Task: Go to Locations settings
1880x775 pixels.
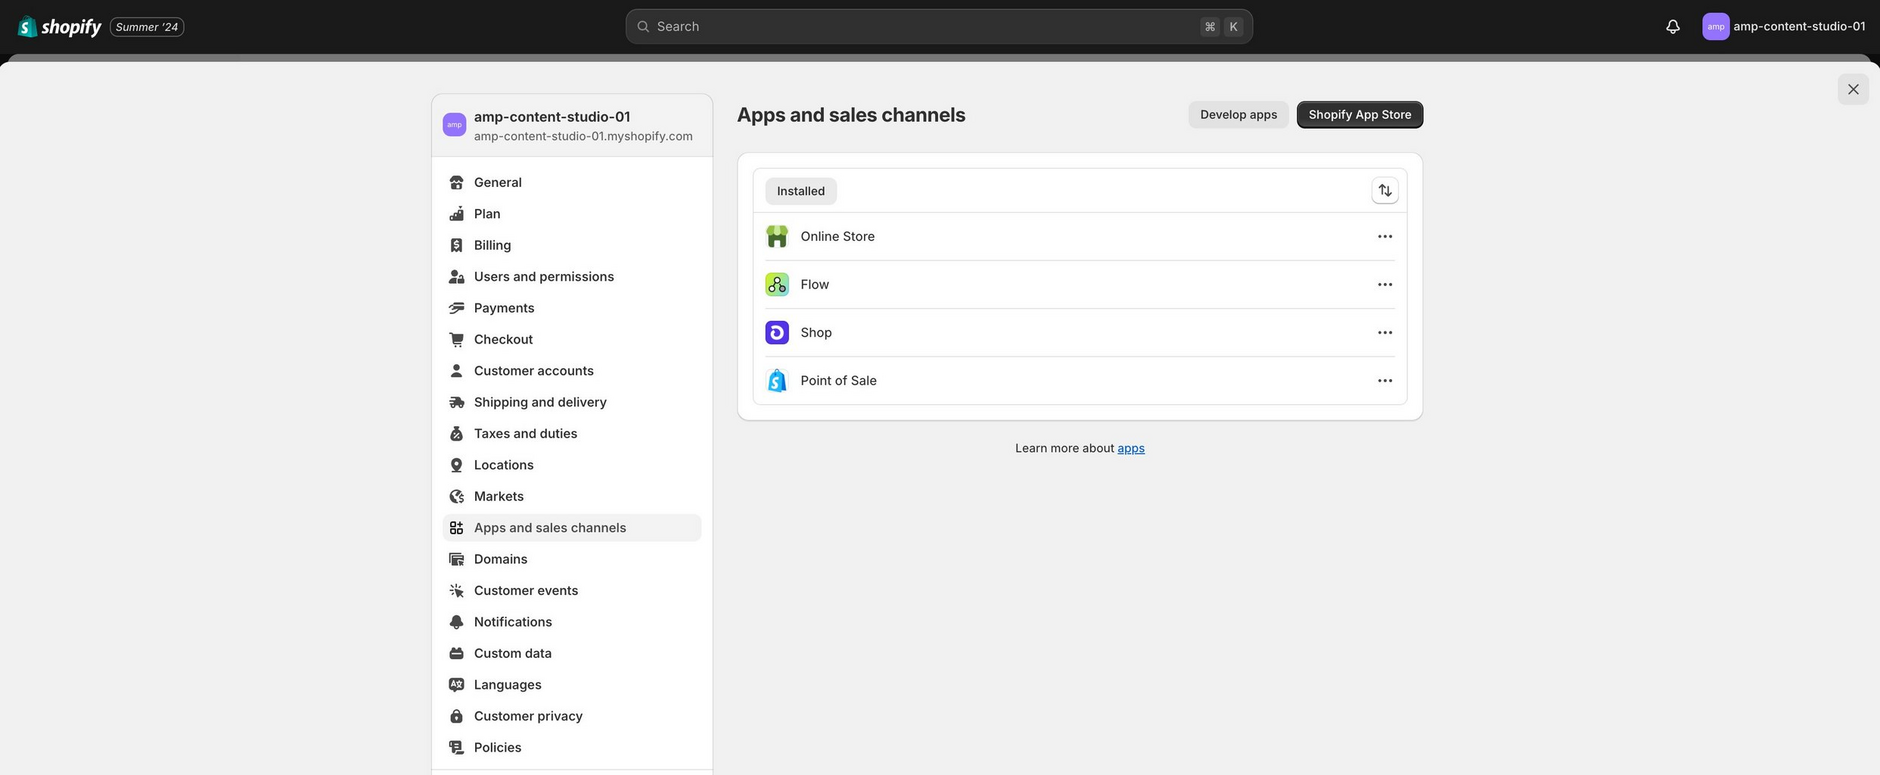Action: (572, 465)
